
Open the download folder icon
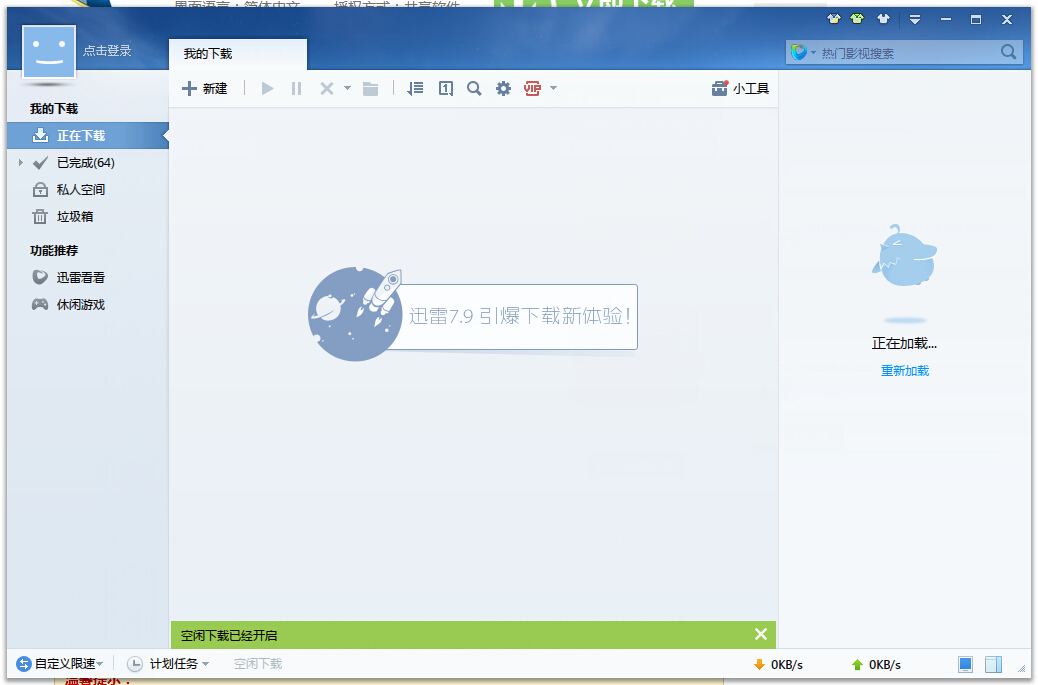pos(371,89)
